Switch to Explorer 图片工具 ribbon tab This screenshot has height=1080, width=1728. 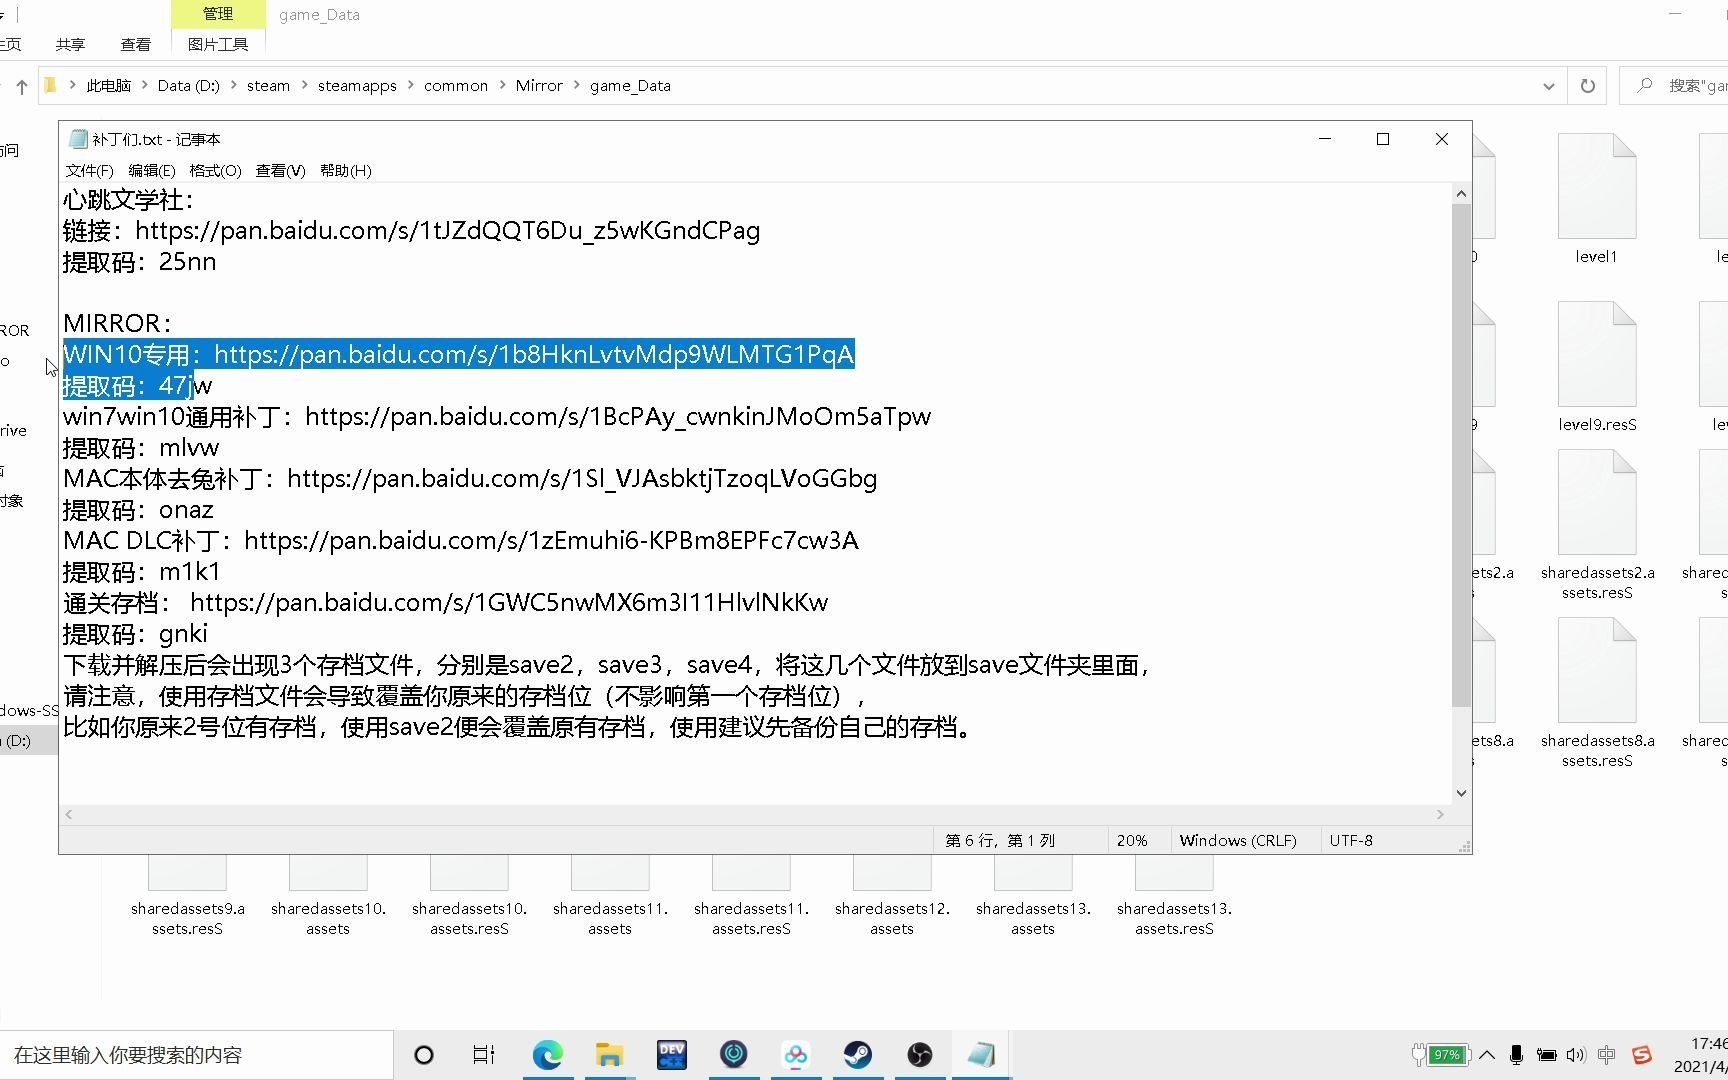(218, 44)
